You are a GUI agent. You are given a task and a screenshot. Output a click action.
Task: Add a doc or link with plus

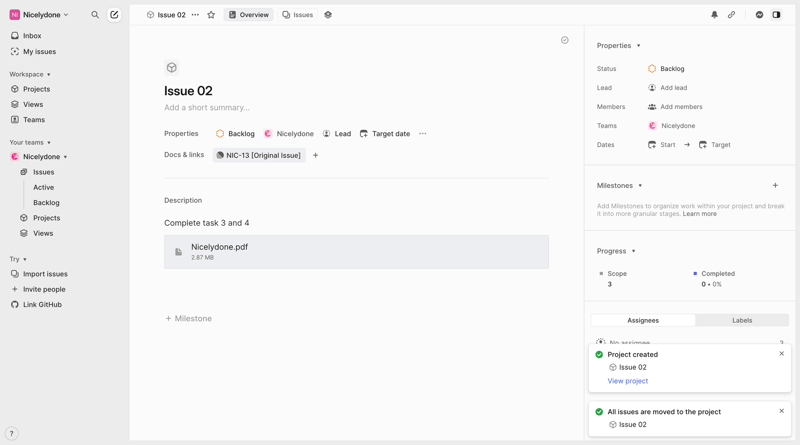point(315,155)
